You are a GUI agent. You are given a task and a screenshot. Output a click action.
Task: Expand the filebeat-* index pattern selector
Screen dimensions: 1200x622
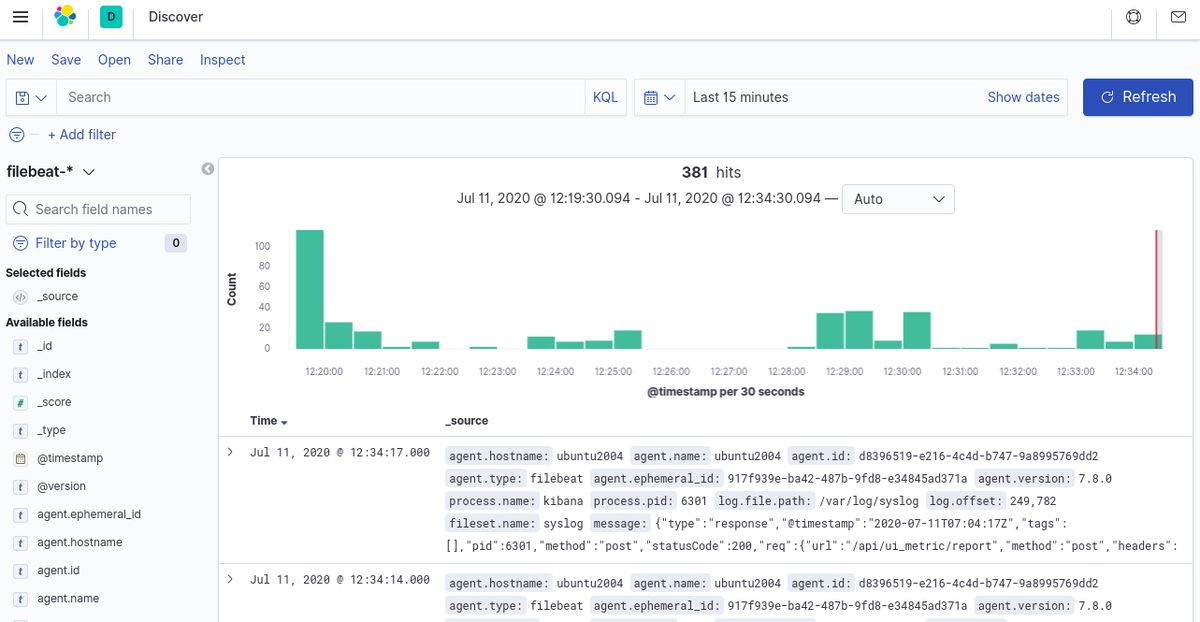click(52, 172)
